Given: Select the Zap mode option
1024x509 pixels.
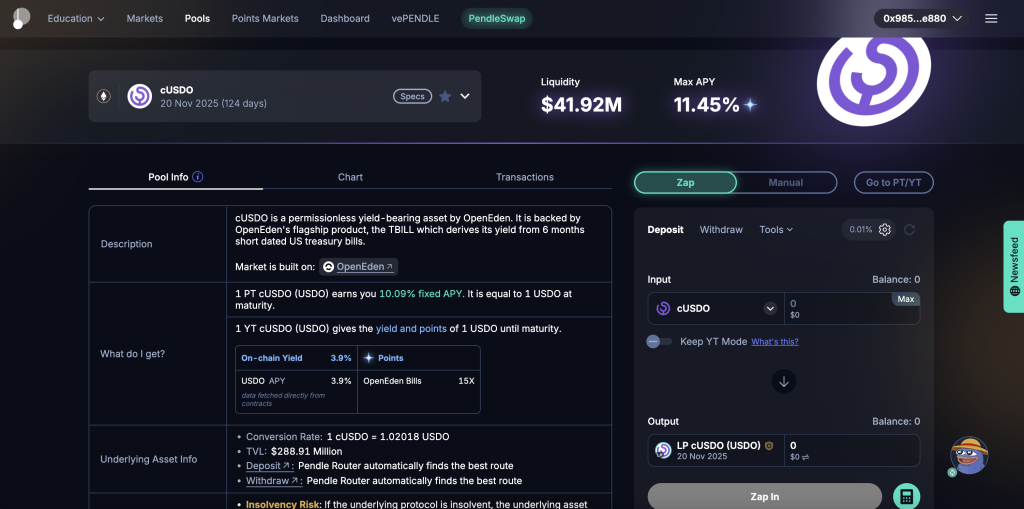Looking at the screenshot, I should click(x=685, y=182).
